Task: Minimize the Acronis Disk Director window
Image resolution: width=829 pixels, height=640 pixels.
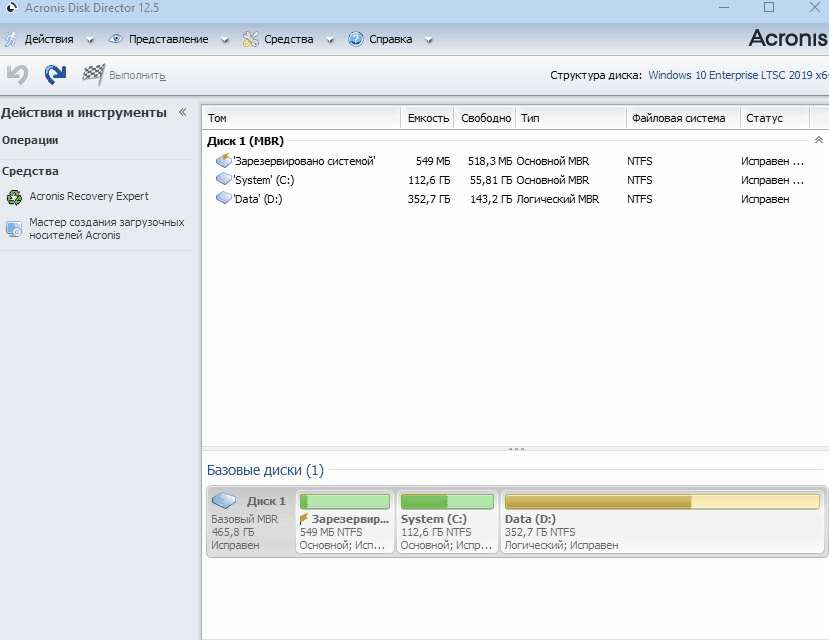Action: point(724,7)
